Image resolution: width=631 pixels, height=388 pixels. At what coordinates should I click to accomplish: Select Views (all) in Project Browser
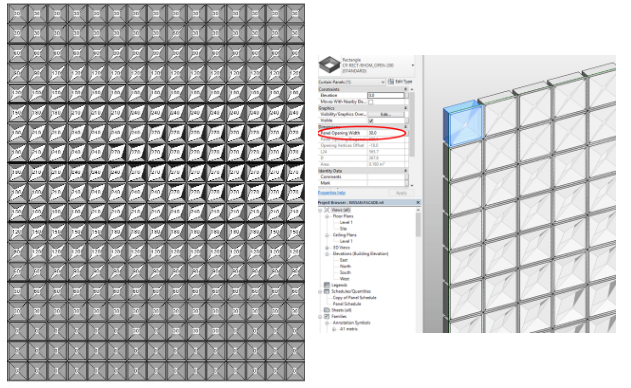point(341,210)
